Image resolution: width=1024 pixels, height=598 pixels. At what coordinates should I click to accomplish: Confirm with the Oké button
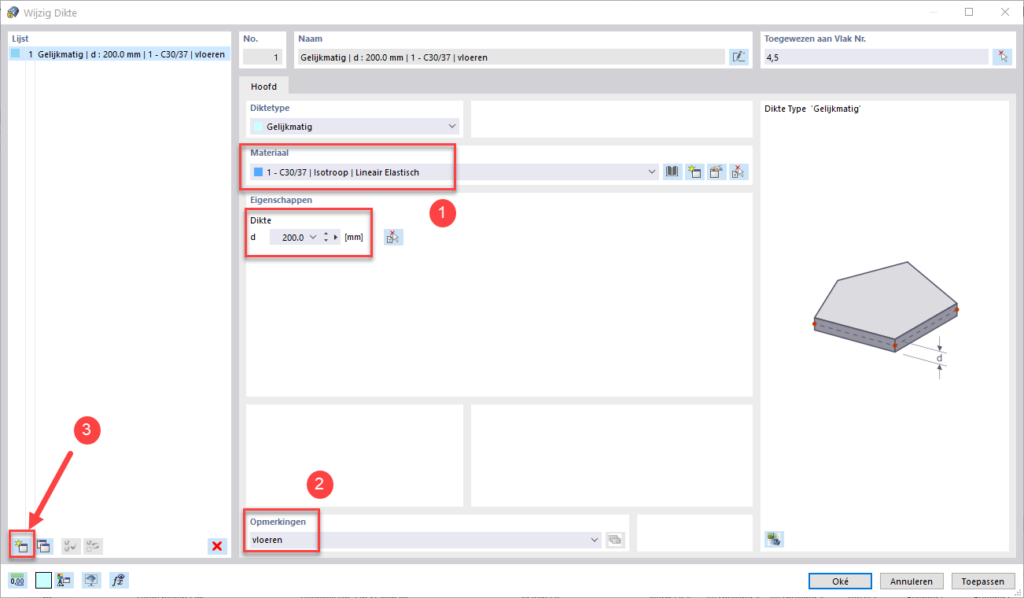pos(840,580)
